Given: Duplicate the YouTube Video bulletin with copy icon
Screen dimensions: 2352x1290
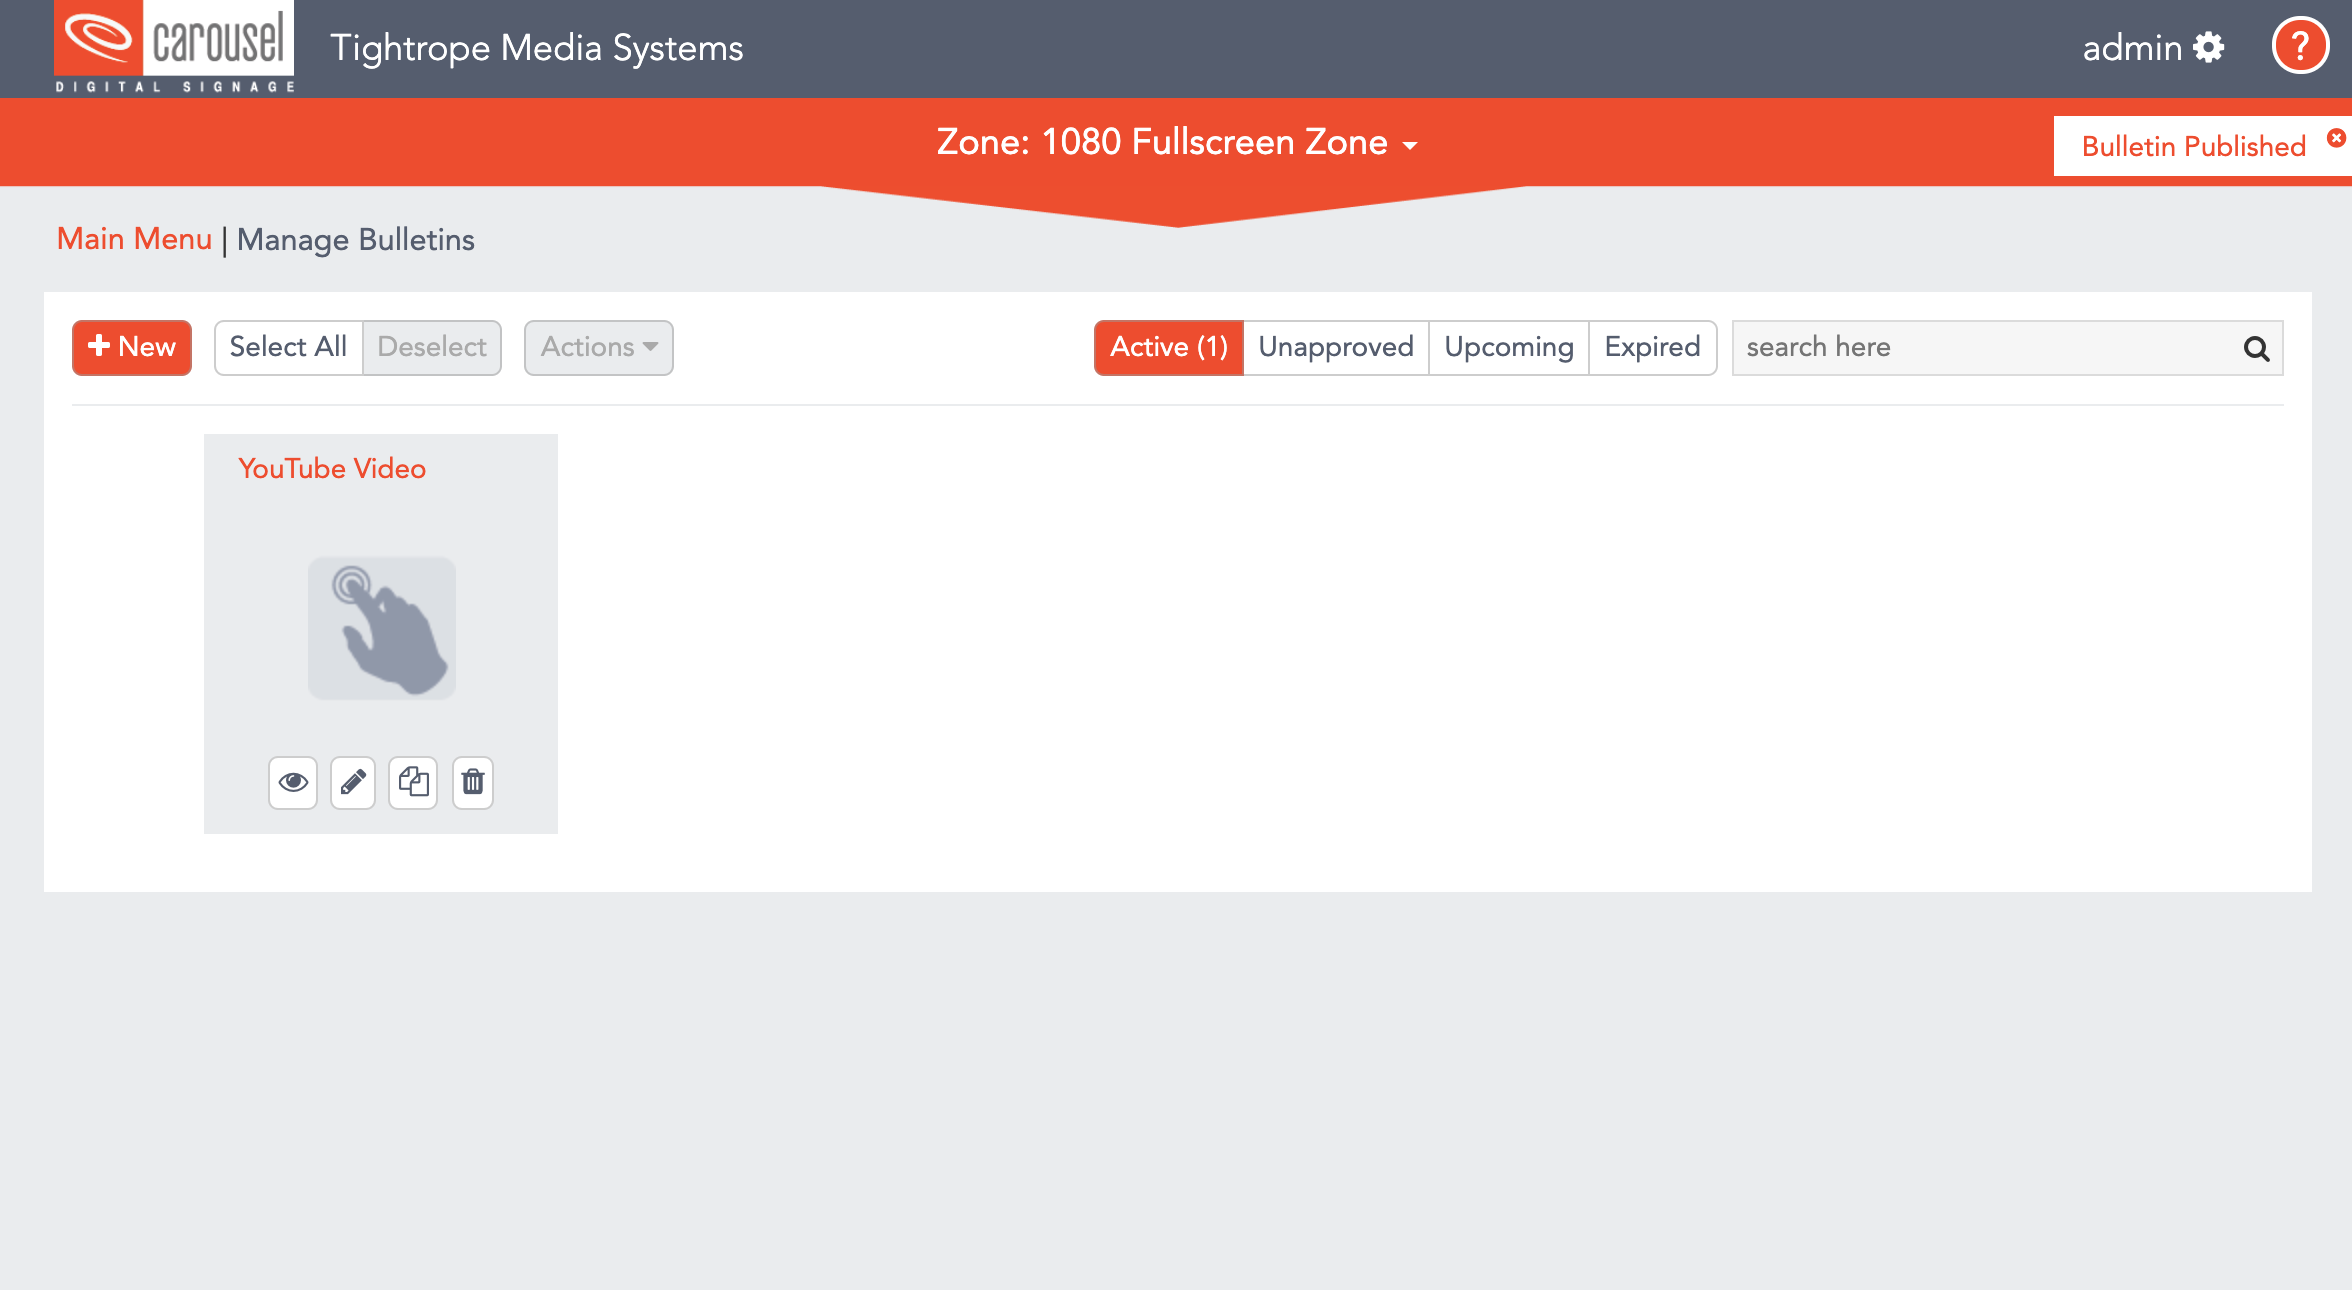Looking at the screenshot, I should tap(413, 782).
